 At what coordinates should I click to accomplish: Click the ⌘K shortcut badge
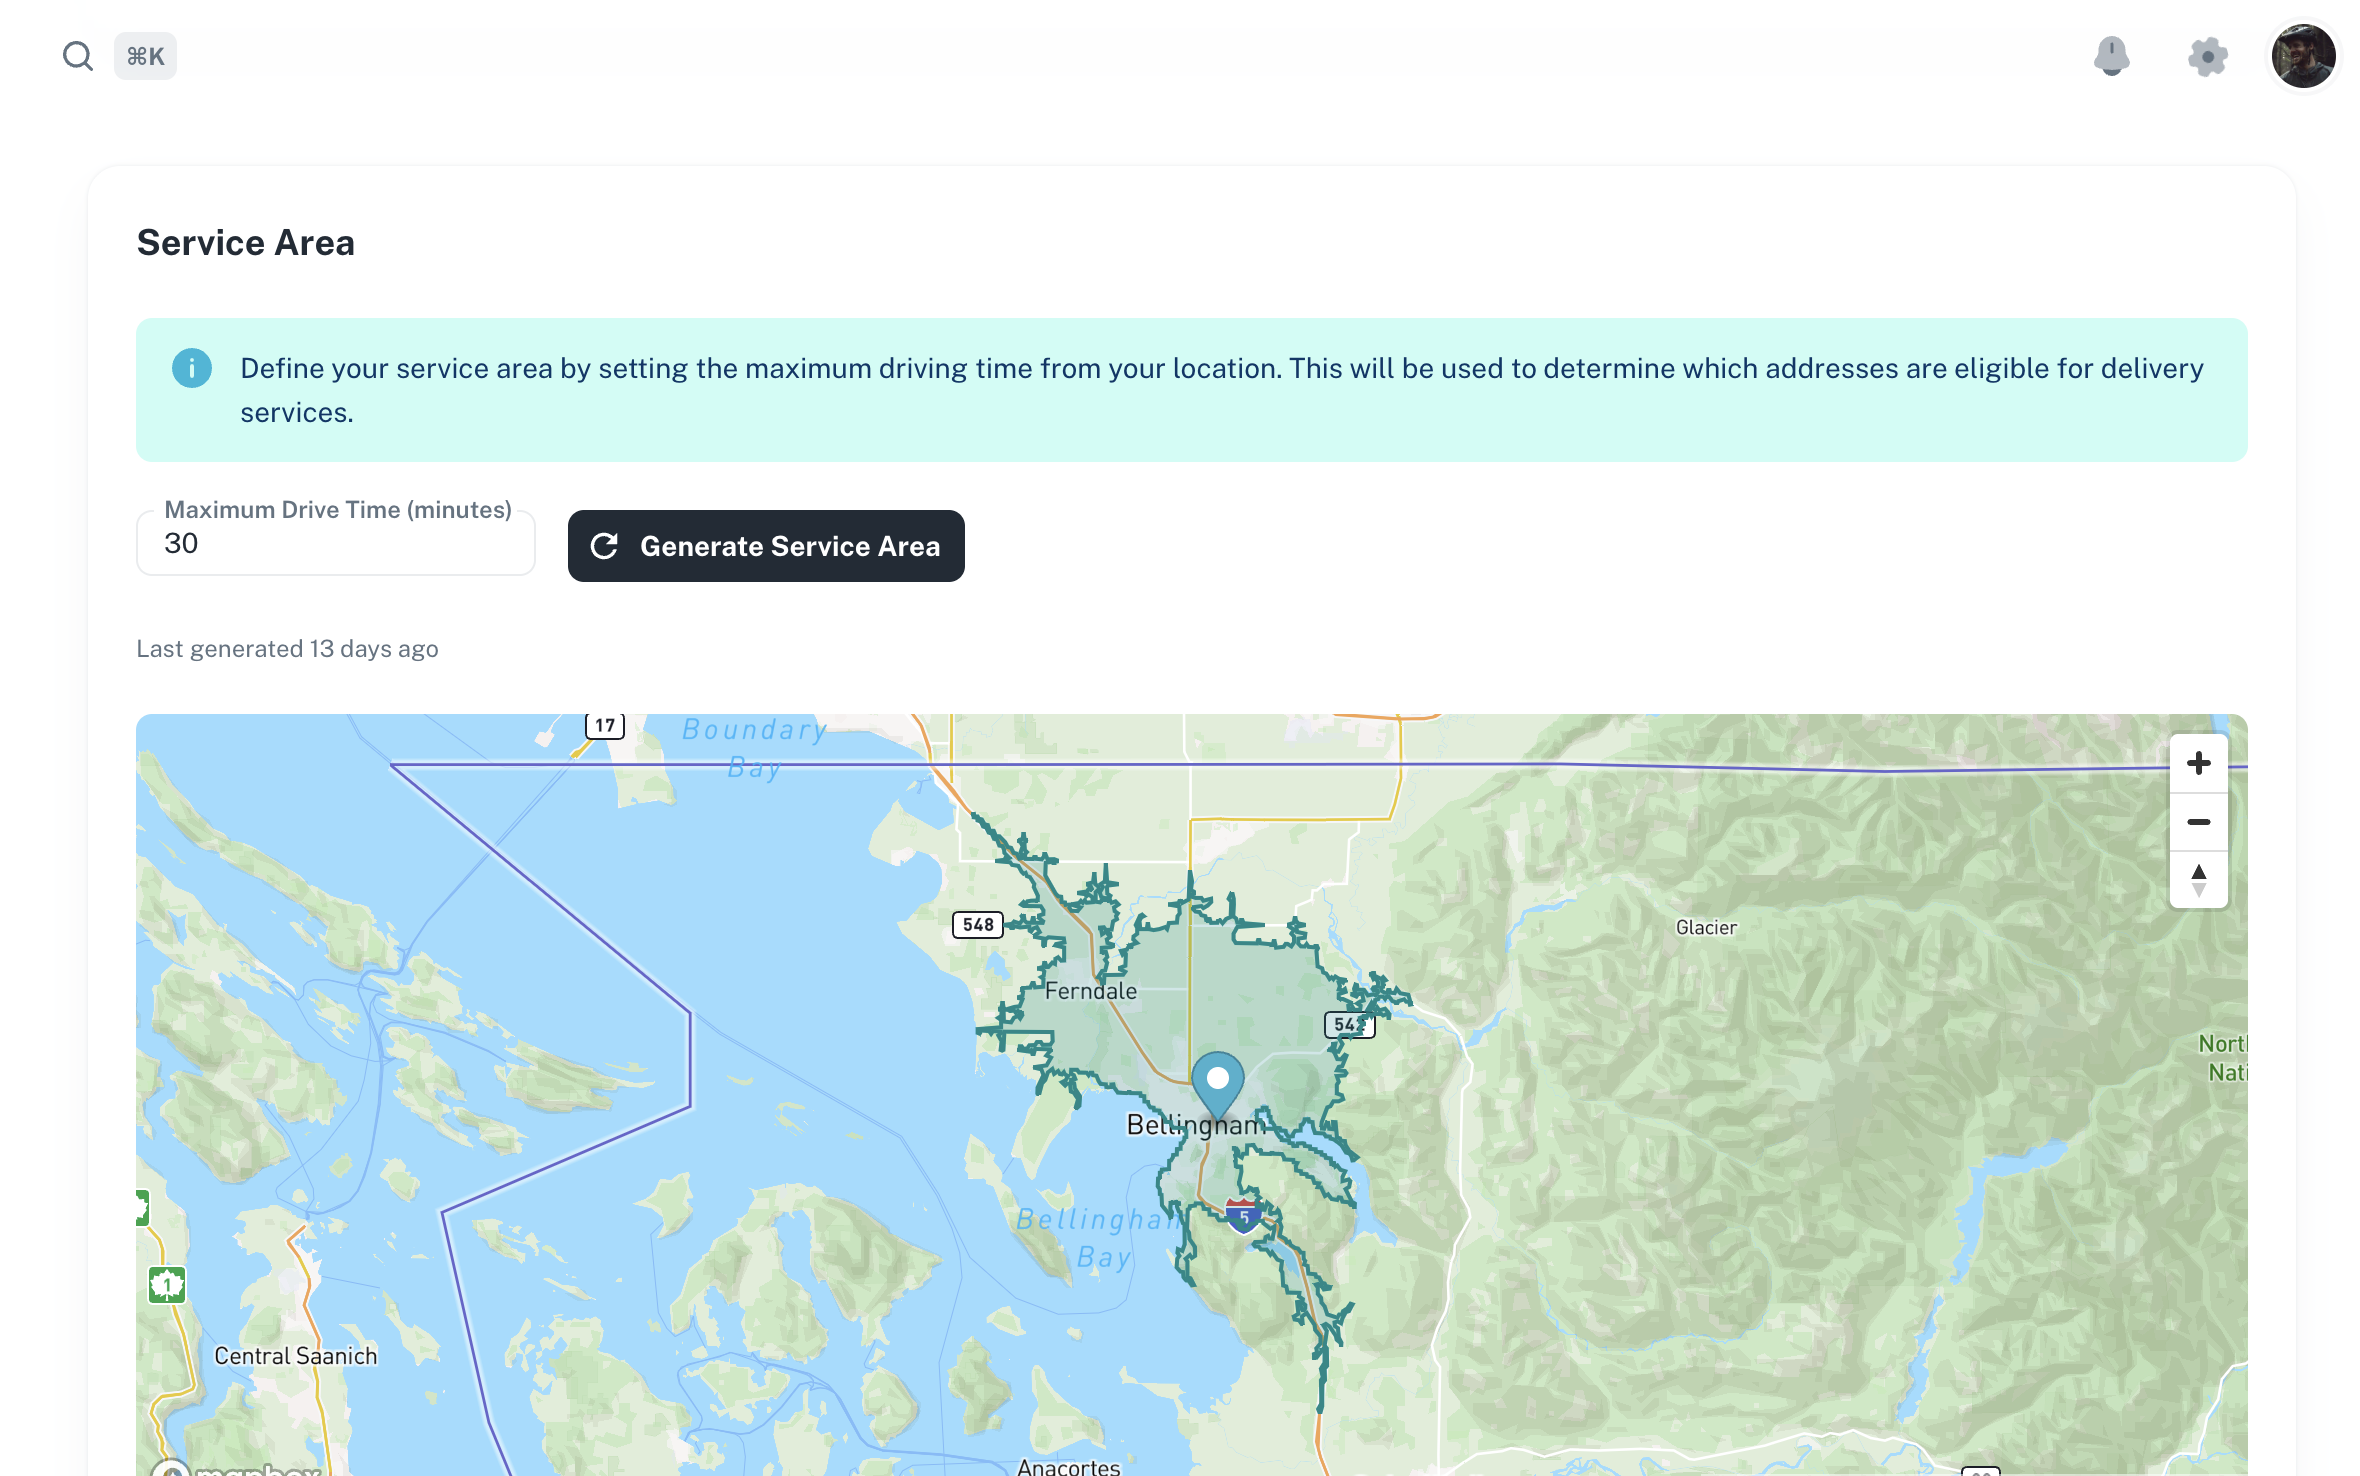pos(144,55)
